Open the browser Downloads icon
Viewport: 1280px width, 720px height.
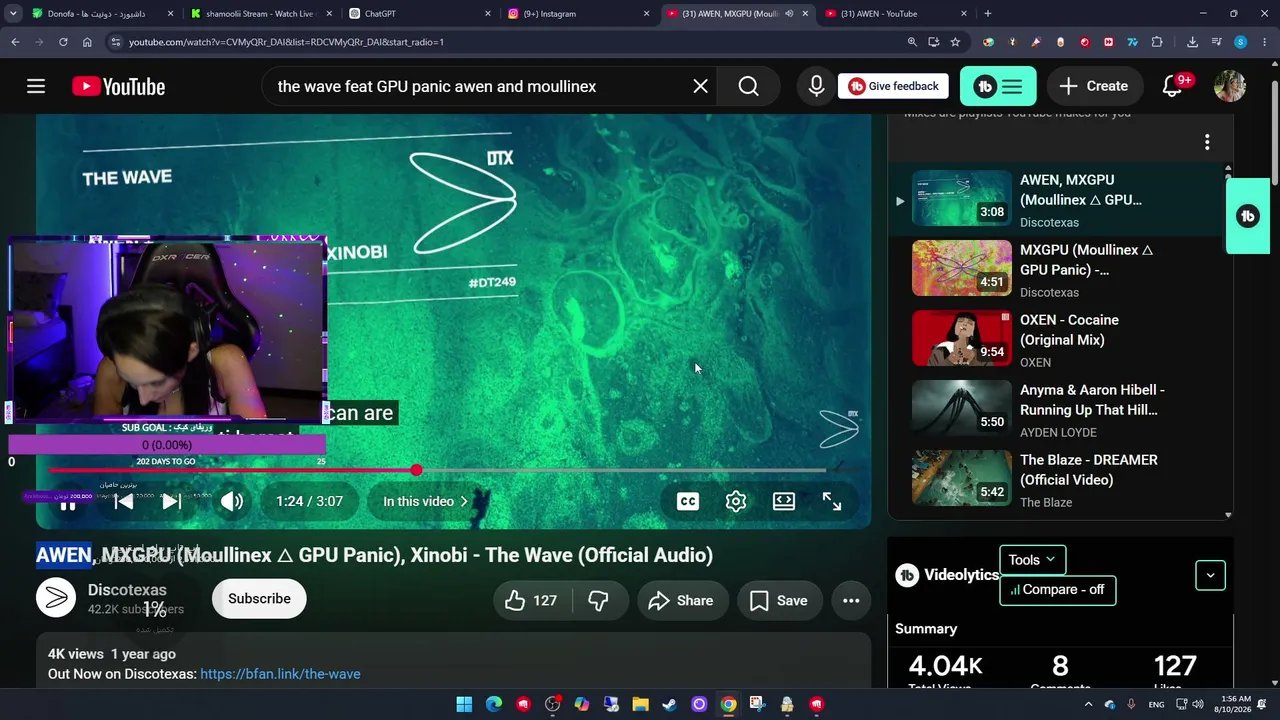pyautogui.click(x=1192, y=42)
